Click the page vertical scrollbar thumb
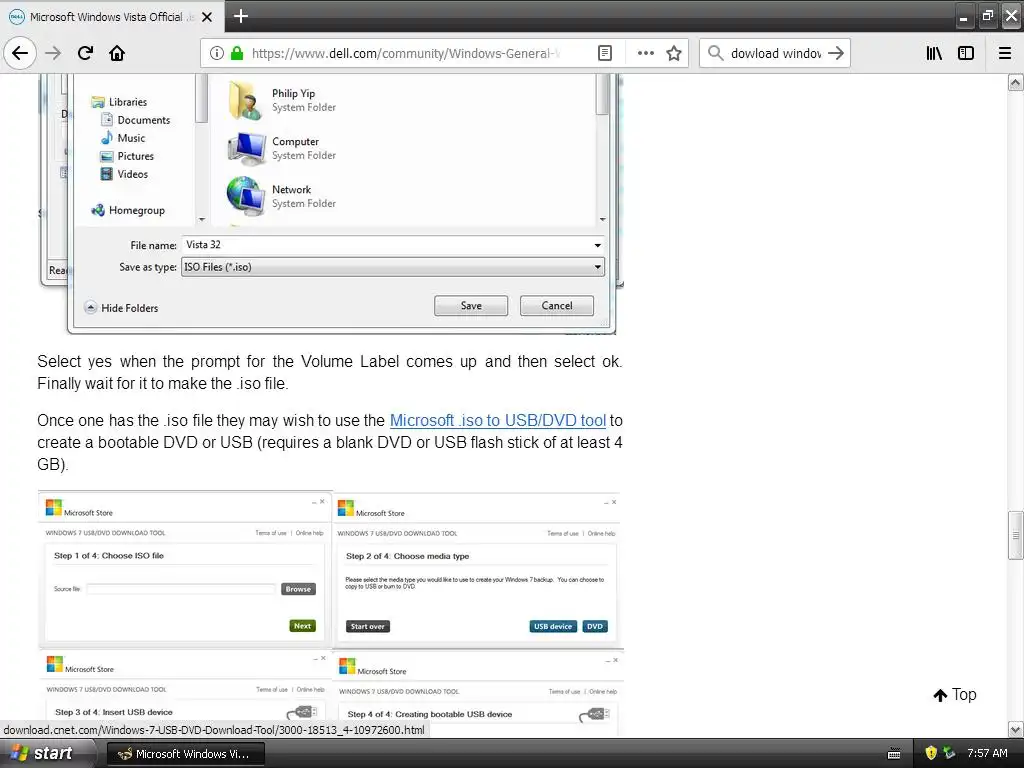 pos(1016,536)
